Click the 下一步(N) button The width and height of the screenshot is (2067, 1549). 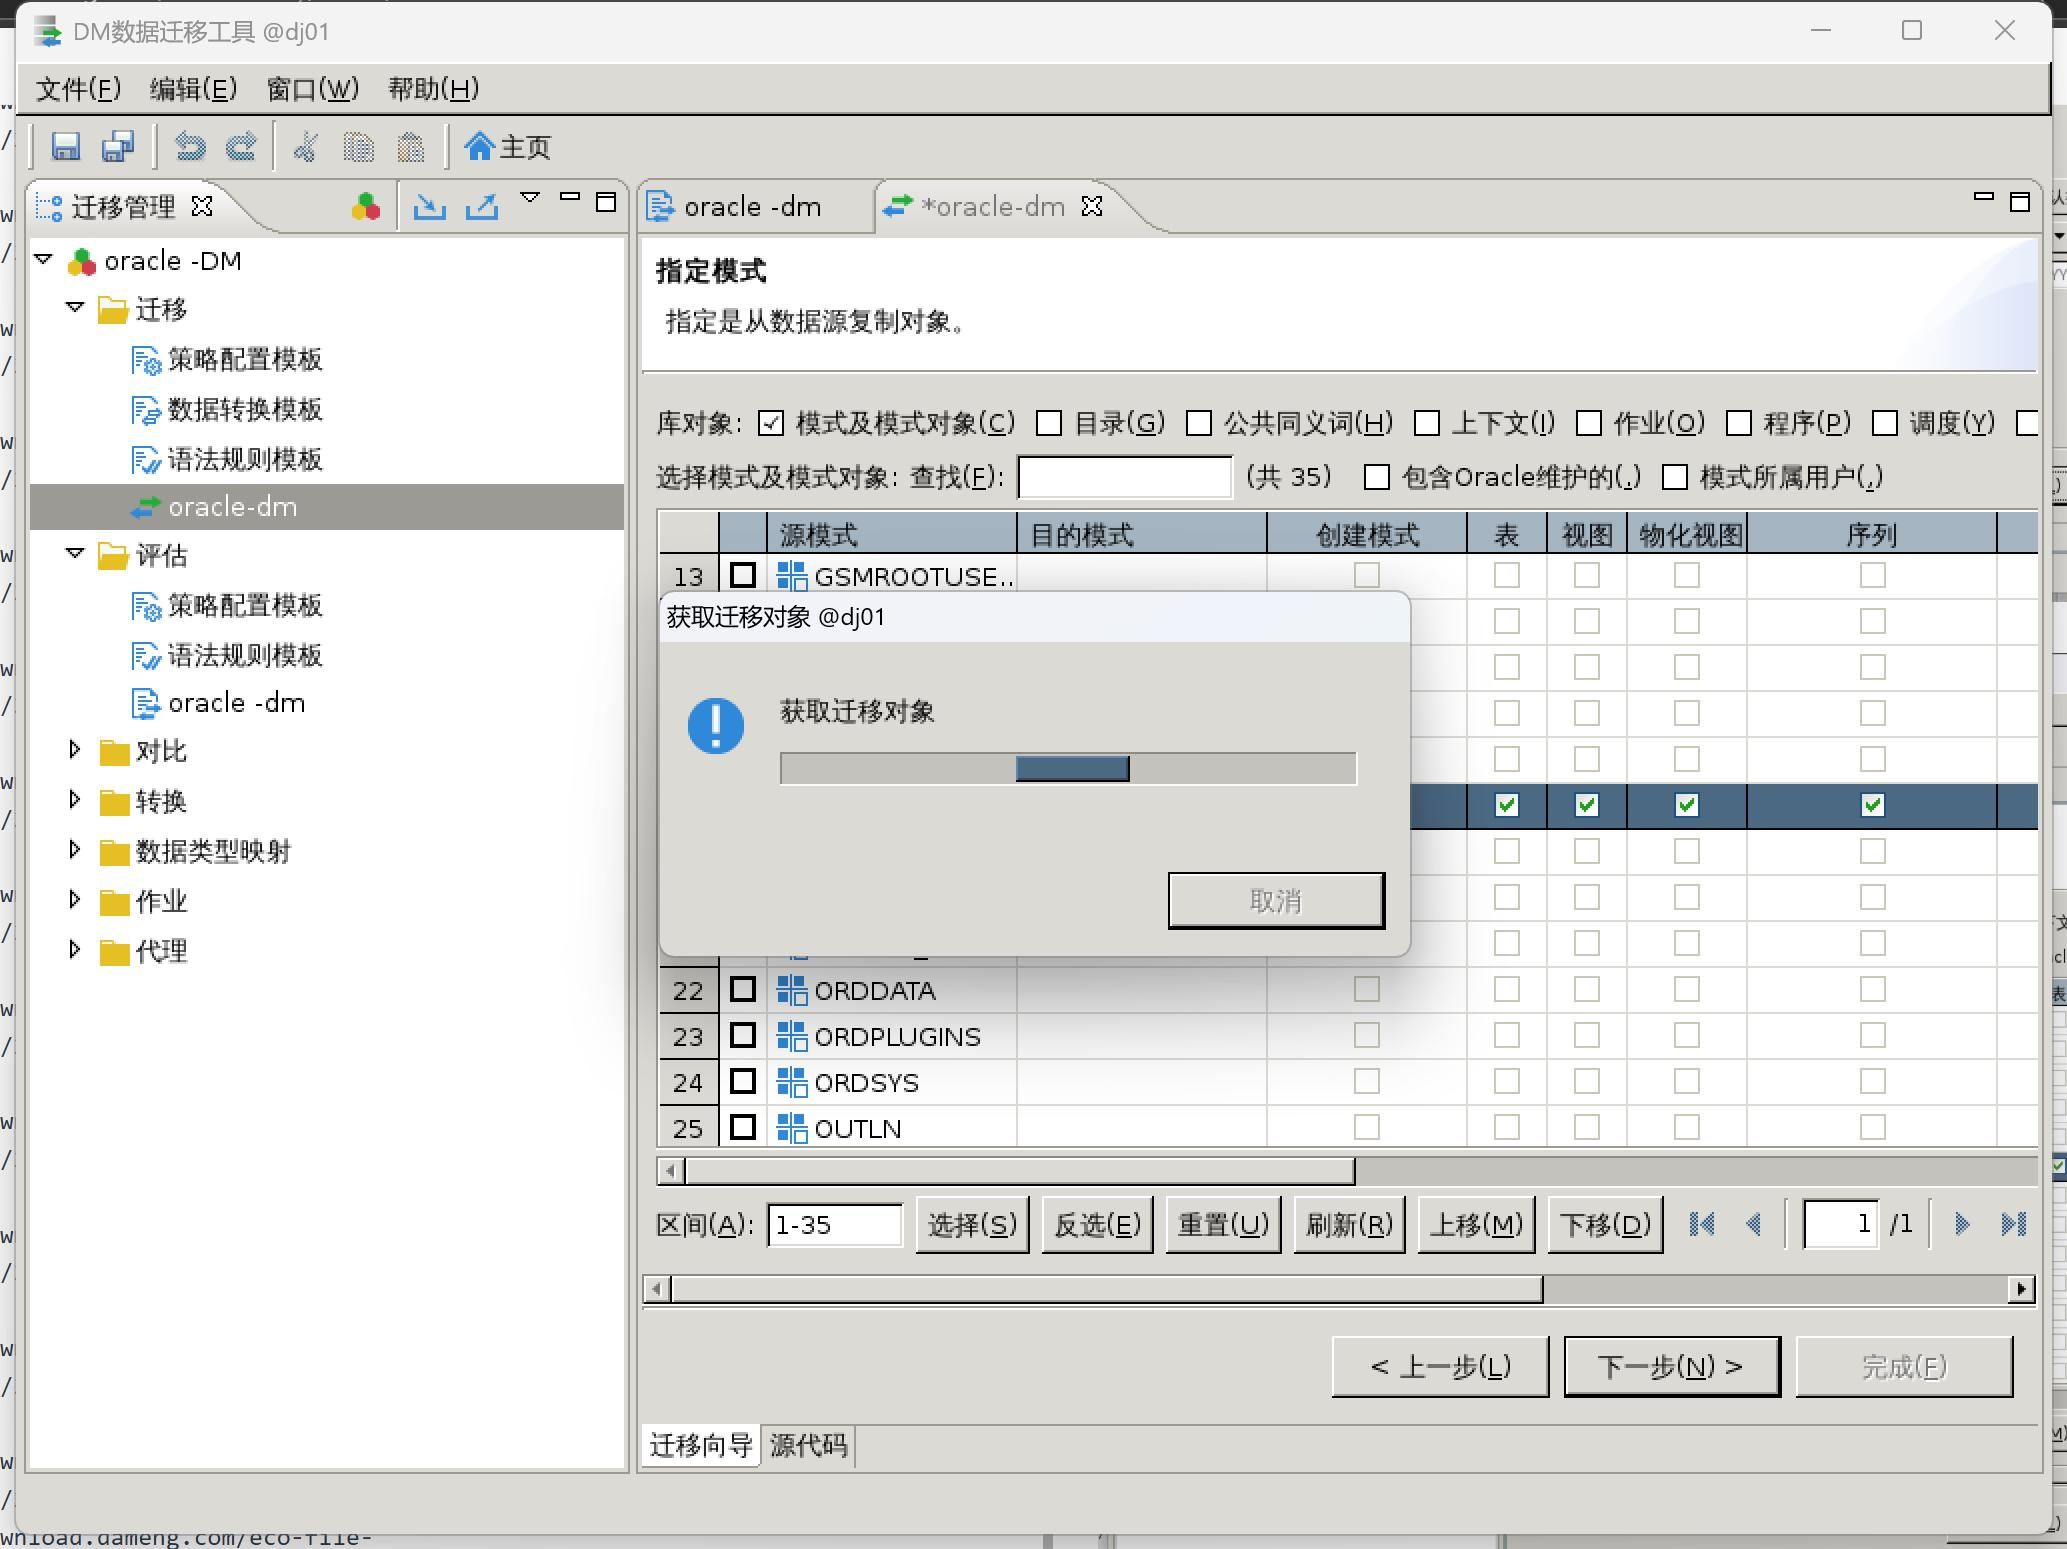1671,1366
